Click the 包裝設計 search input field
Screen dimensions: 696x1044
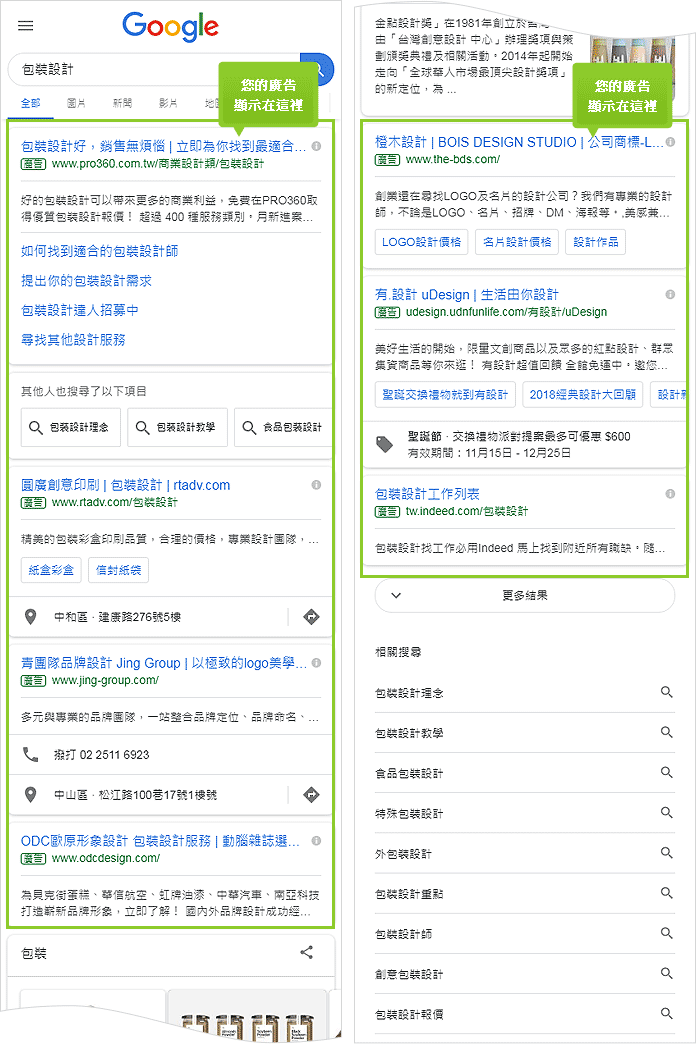[150, 70]
